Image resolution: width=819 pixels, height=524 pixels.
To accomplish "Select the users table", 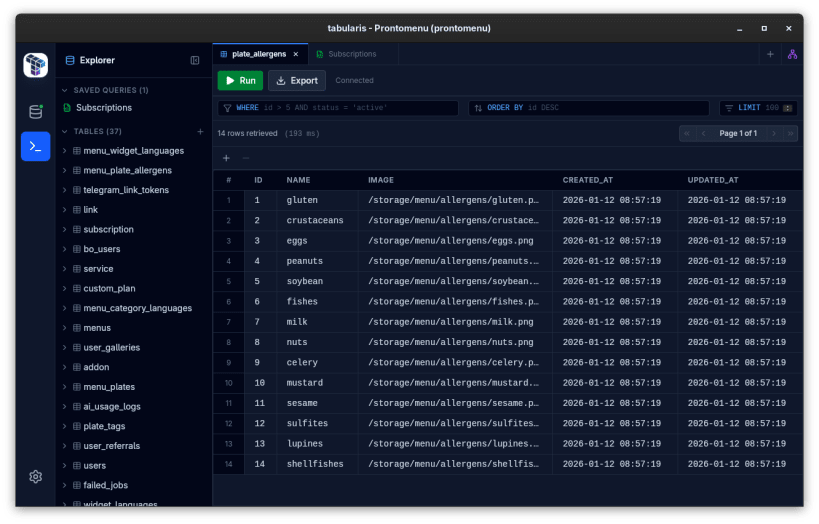I will tap(95, 465).
